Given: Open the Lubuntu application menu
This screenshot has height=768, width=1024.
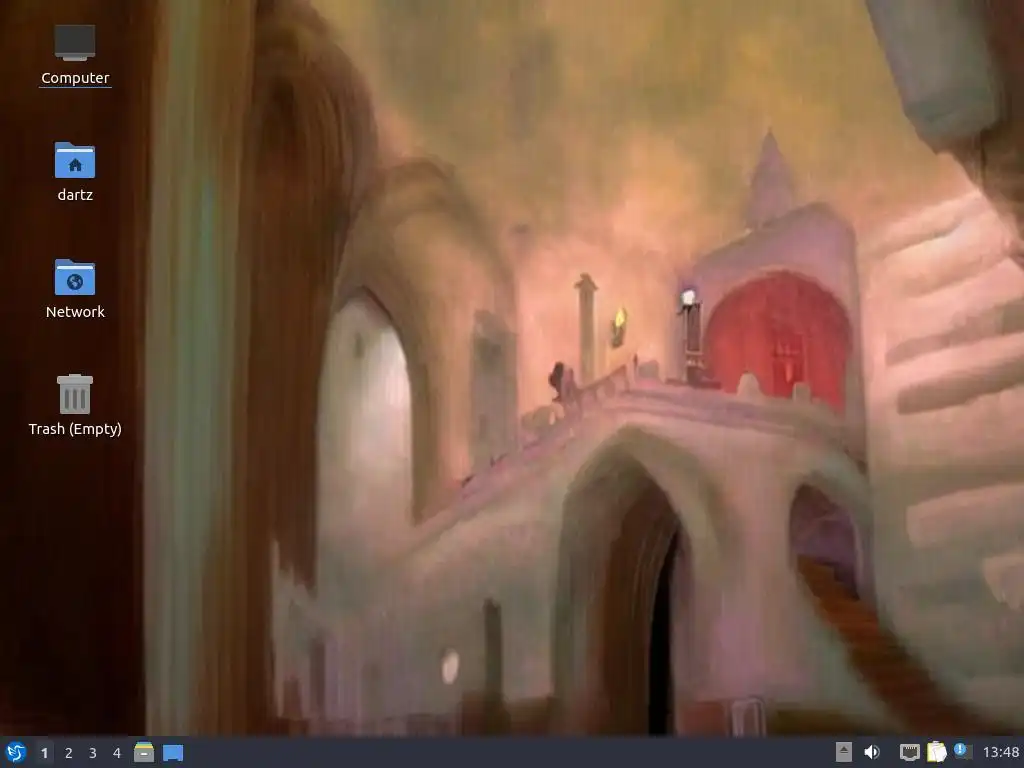Looking at the screenshot, I should point(15,752).
